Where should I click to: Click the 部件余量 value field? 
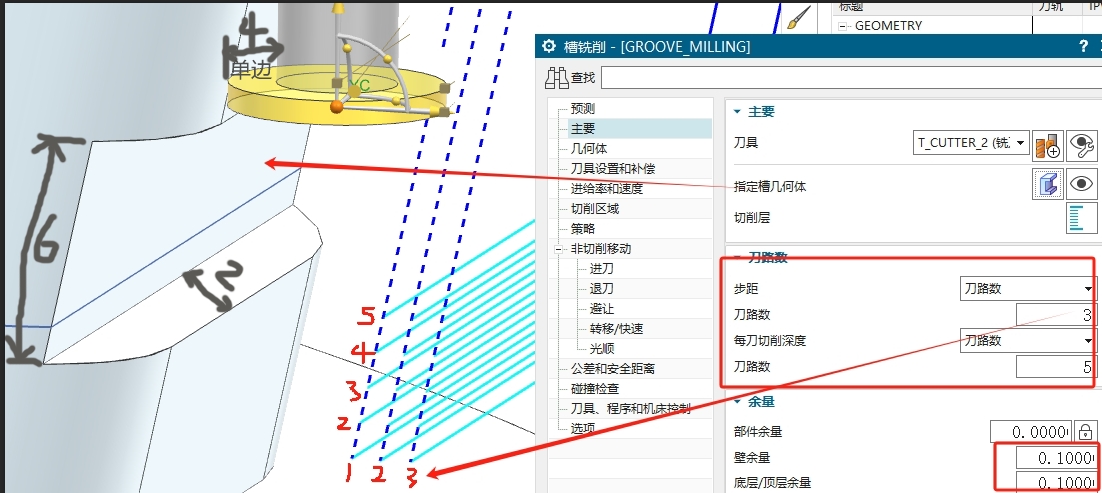tap(1032, 431)
